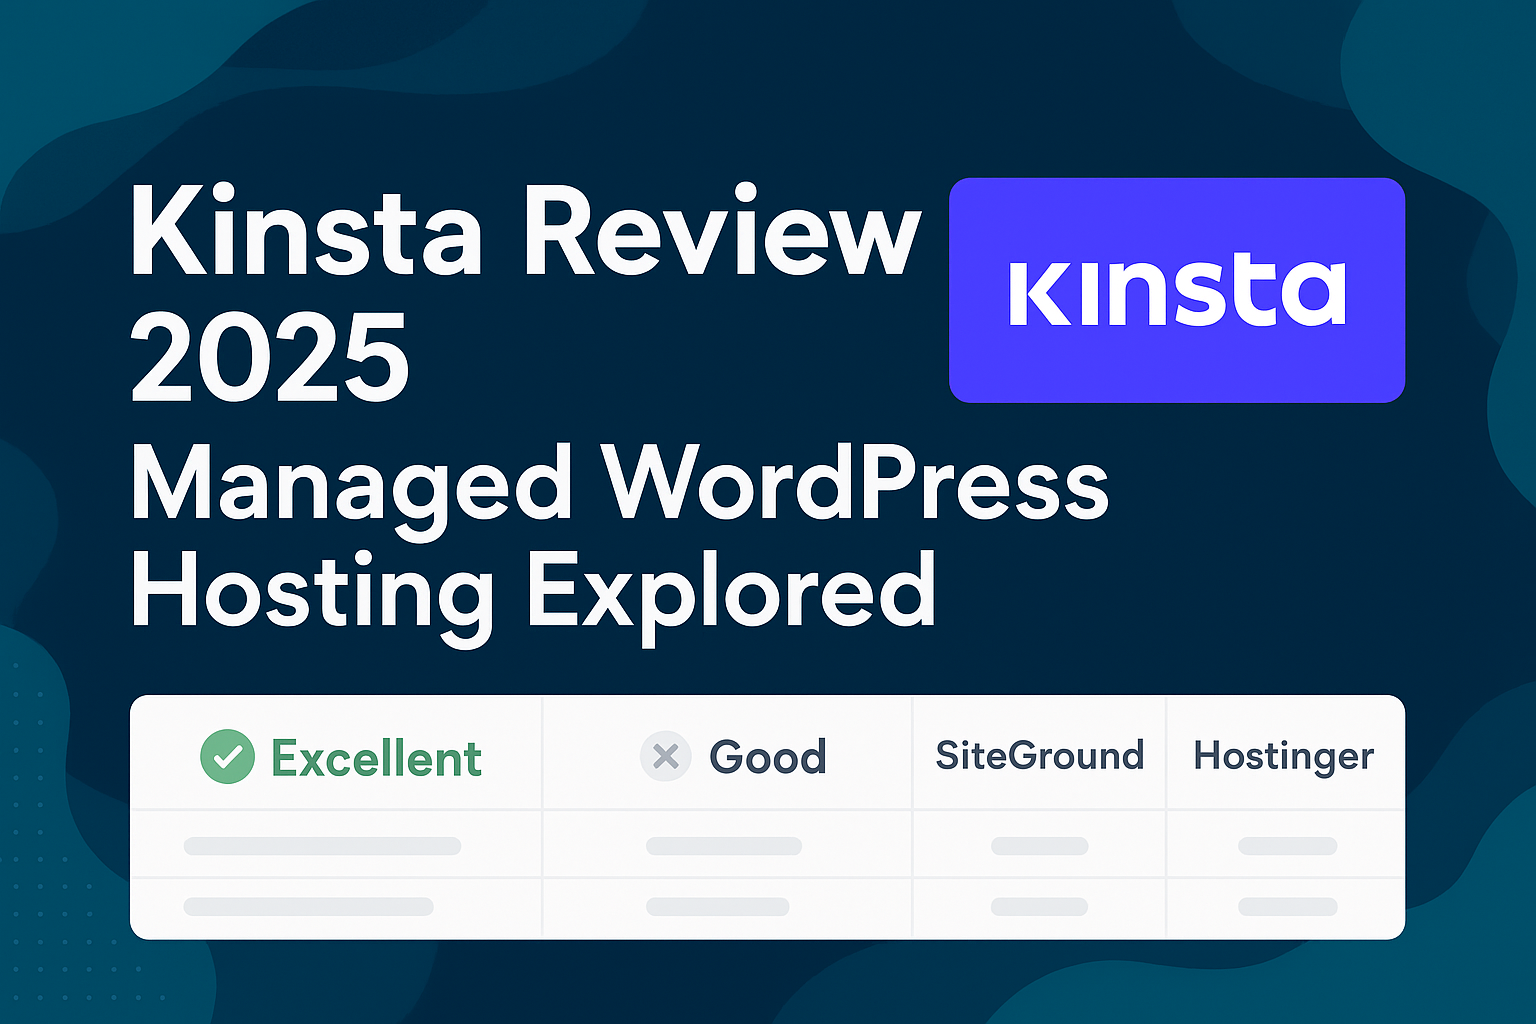Click the cross icon in the Good column
The image size is (1536, 1024).
pyautogui.click(x=665, y=758)
